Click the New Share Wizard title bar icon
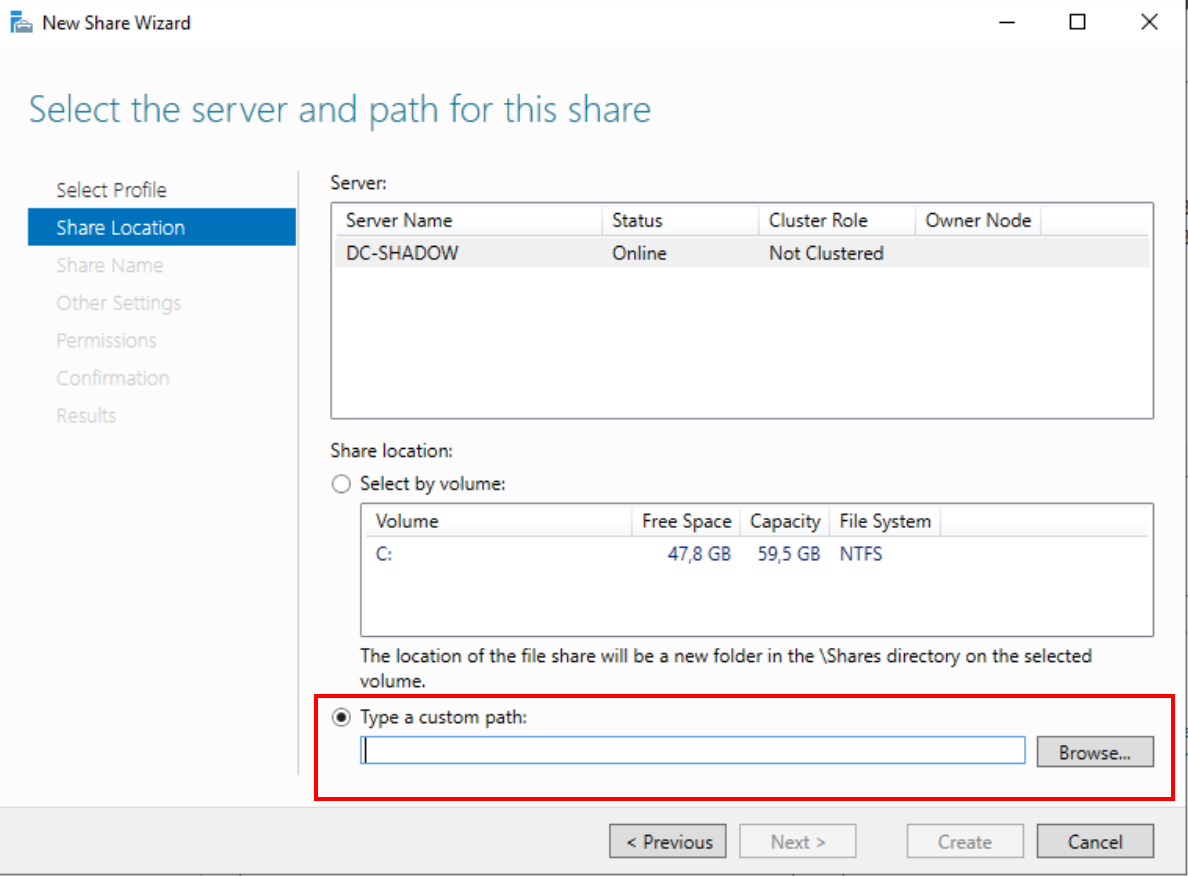Screen dimensions: 1188x876 point(21,22)
